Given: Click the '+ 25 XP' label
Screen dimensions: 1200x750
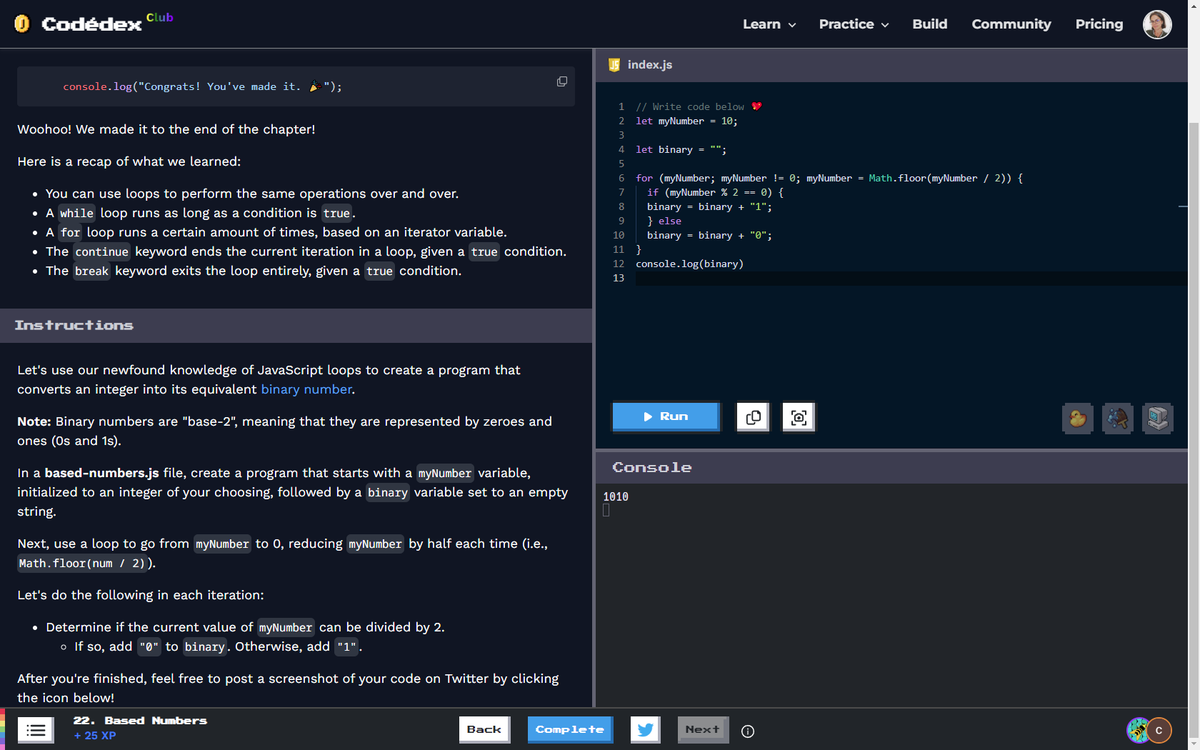Looking at the screenshot, I should pyautogui.click(x=95, y=736).
